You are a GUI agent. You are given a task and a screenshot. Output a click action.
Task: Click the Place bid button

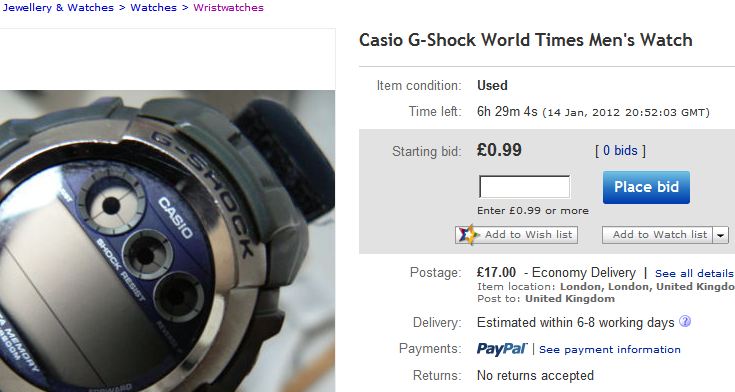(646, 187)
